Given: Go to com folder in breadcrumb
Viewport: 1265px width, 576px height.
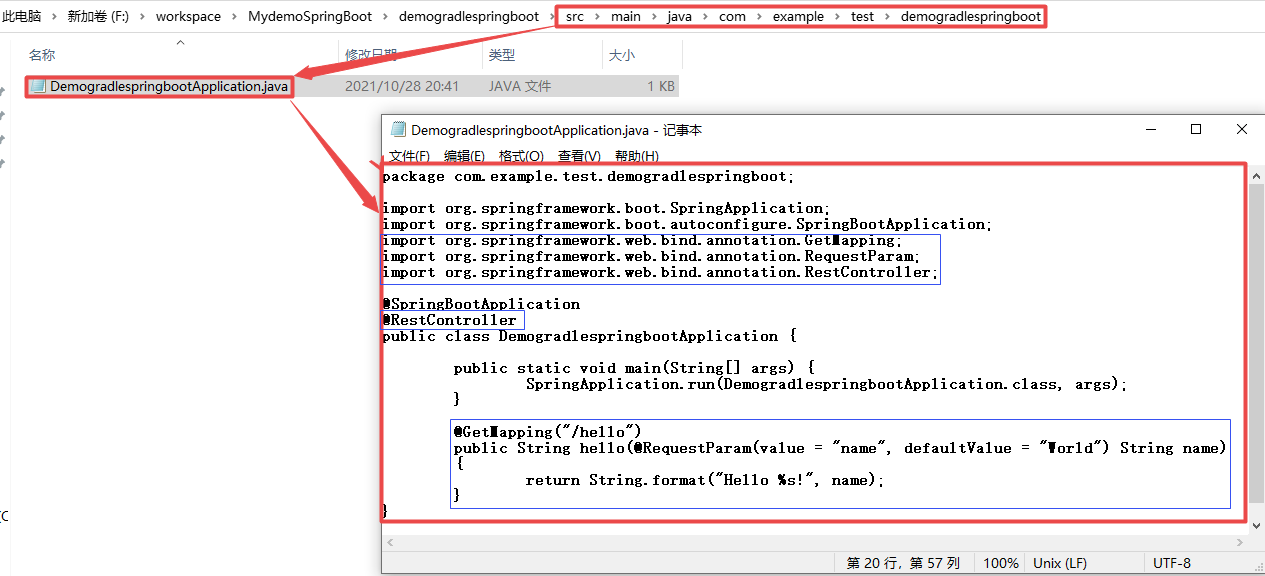Looking at the screenshot, I should (x=732, y=16).
